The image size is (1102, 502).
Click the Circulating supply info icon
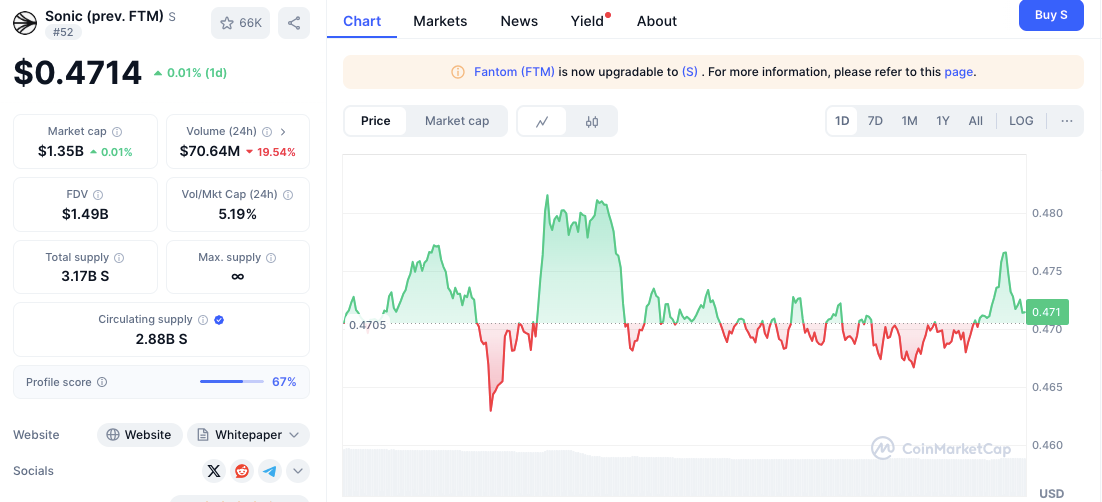[203, 320]
